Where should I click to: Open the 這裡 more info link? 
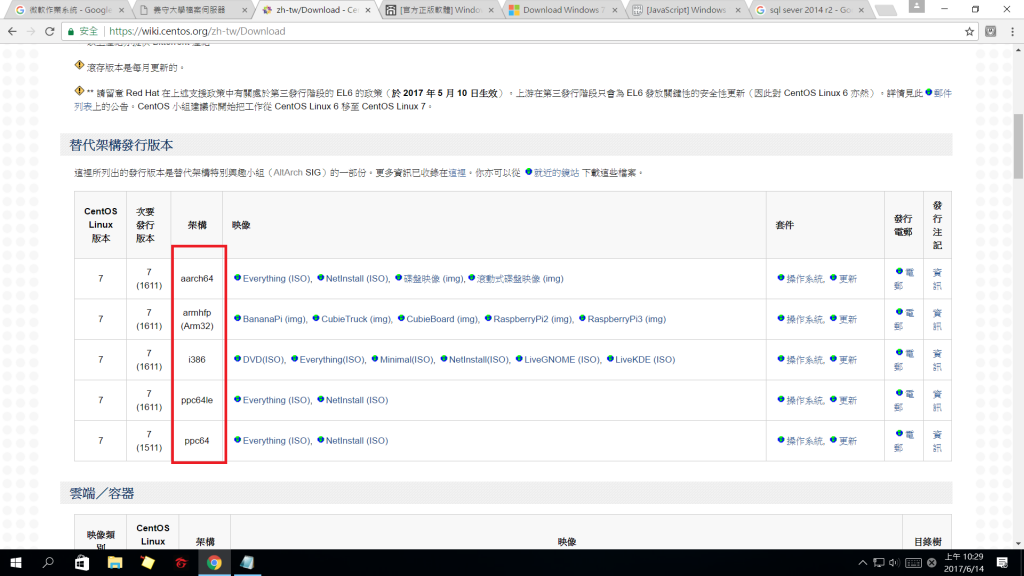pyautogui.click(x=457, y=172)
